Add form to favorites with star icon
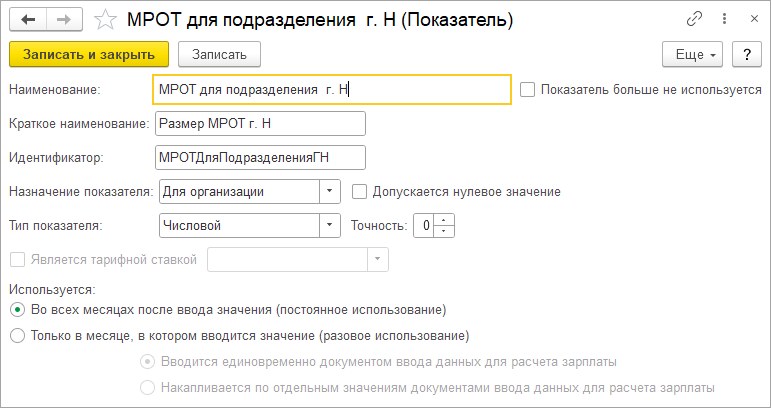The image size is (771, 408). click(105, 20)
